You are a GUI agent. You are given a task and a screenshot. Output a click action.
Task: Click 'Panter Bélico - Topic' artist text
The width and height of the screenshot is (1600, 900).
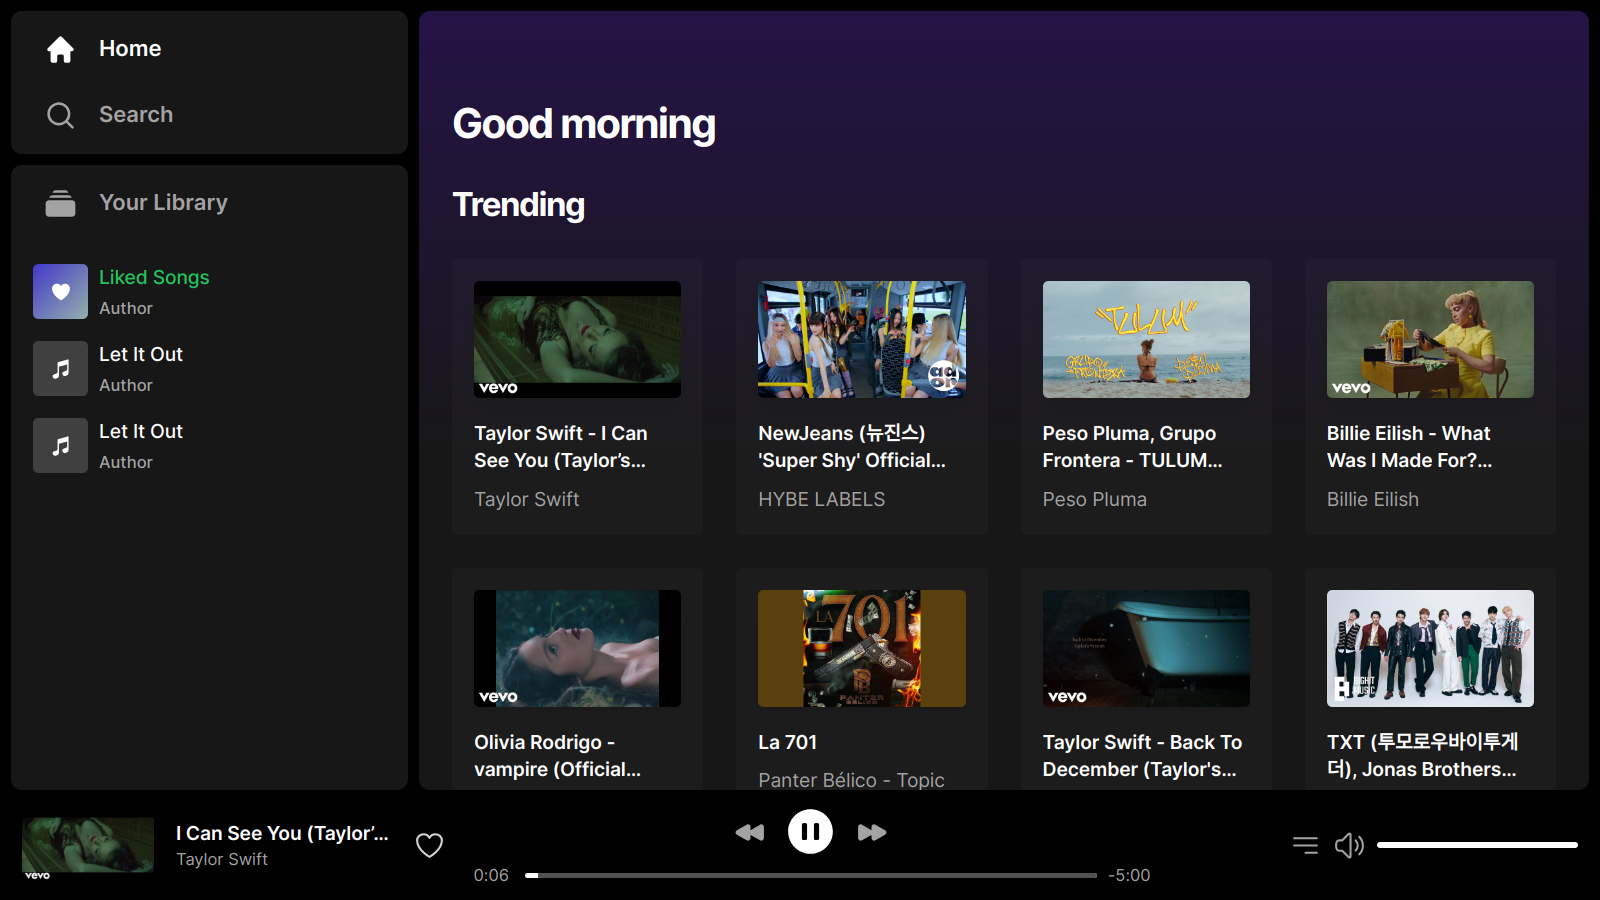(x=851, y=780)
